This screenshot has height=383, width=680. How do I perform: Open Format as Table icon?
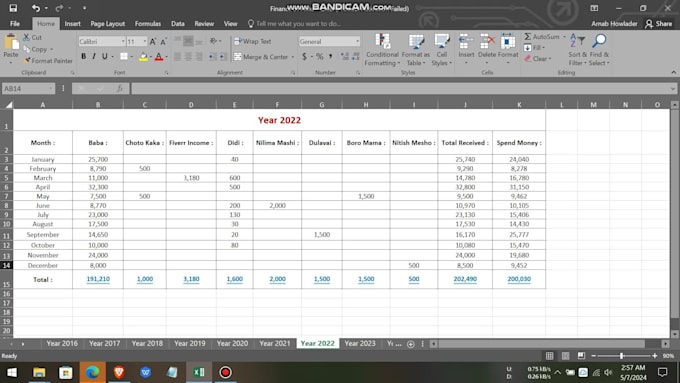click(x=415, y=41)
